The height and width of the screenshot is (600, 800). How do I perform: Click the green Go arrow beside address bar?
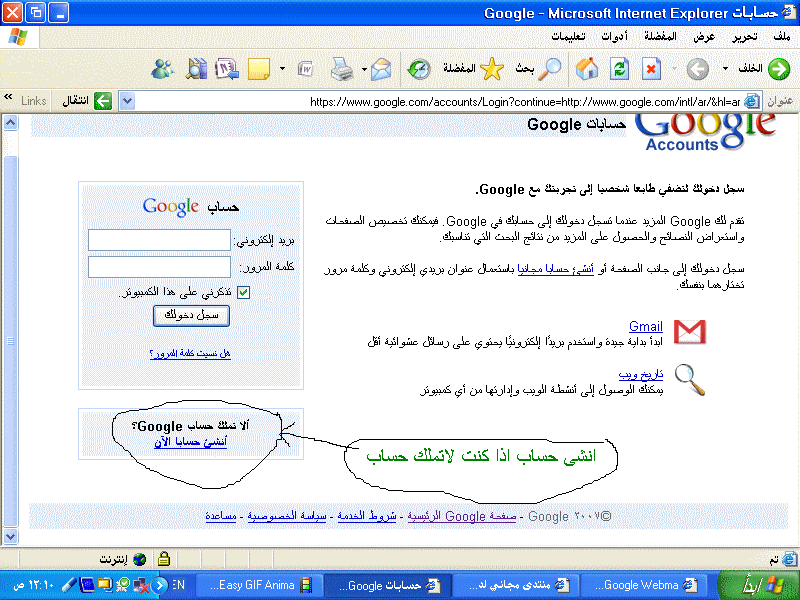tap(103, 101)
